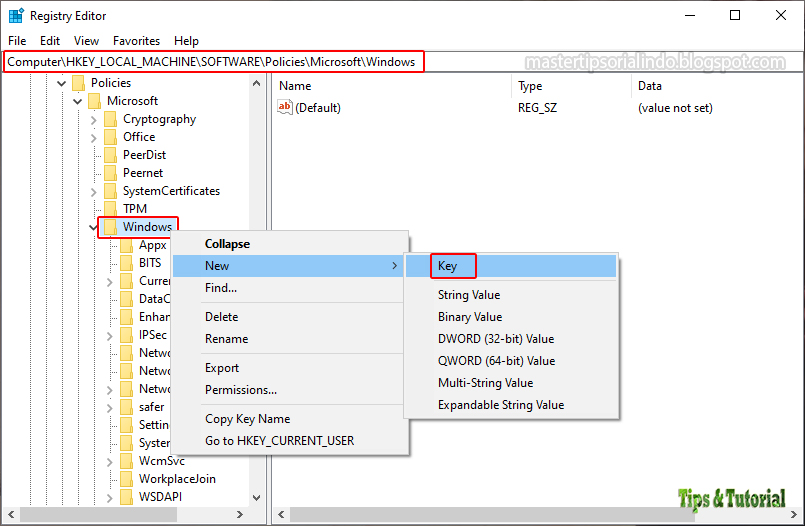Viewport: 805px width, 526px height.
Task: Click the tree pane scroll right arrow
Action: (240, 514)
